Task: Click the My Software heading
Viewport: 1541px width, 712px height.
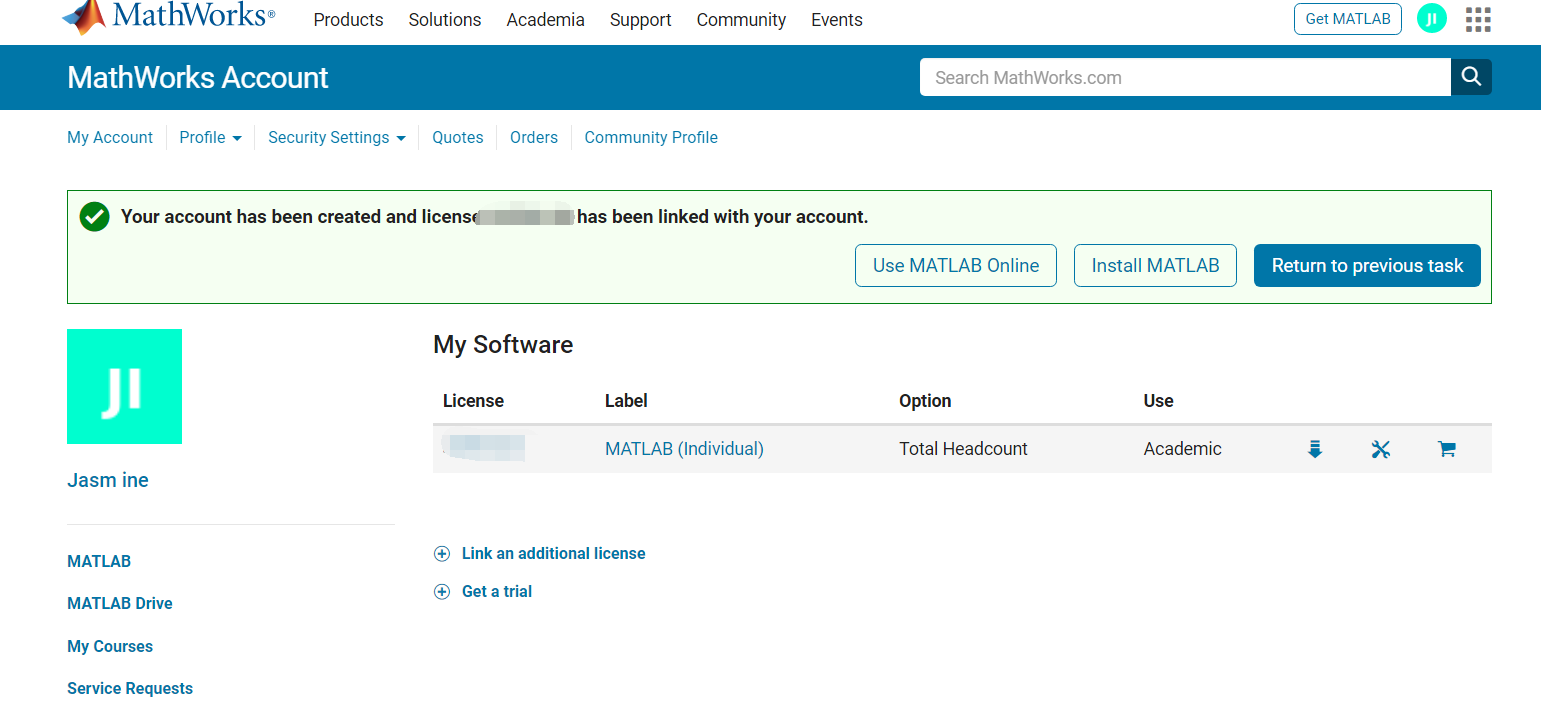Action: [503, 345]
